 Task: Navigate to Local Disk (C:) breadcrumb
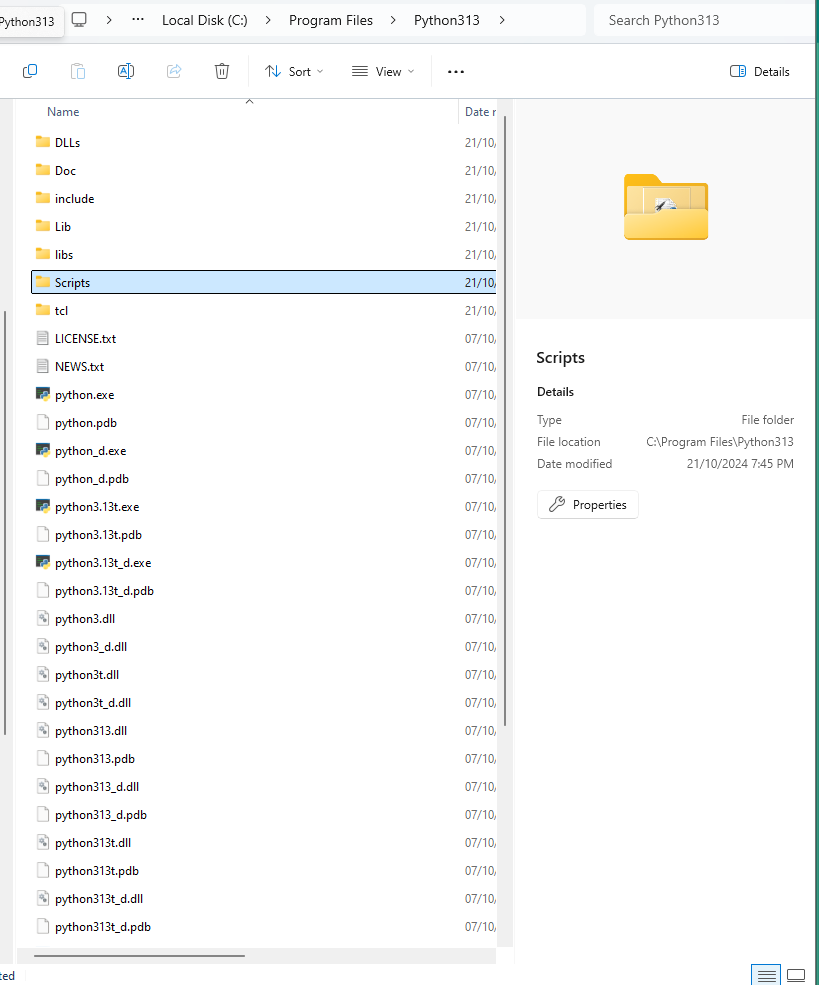click(205, 20)
